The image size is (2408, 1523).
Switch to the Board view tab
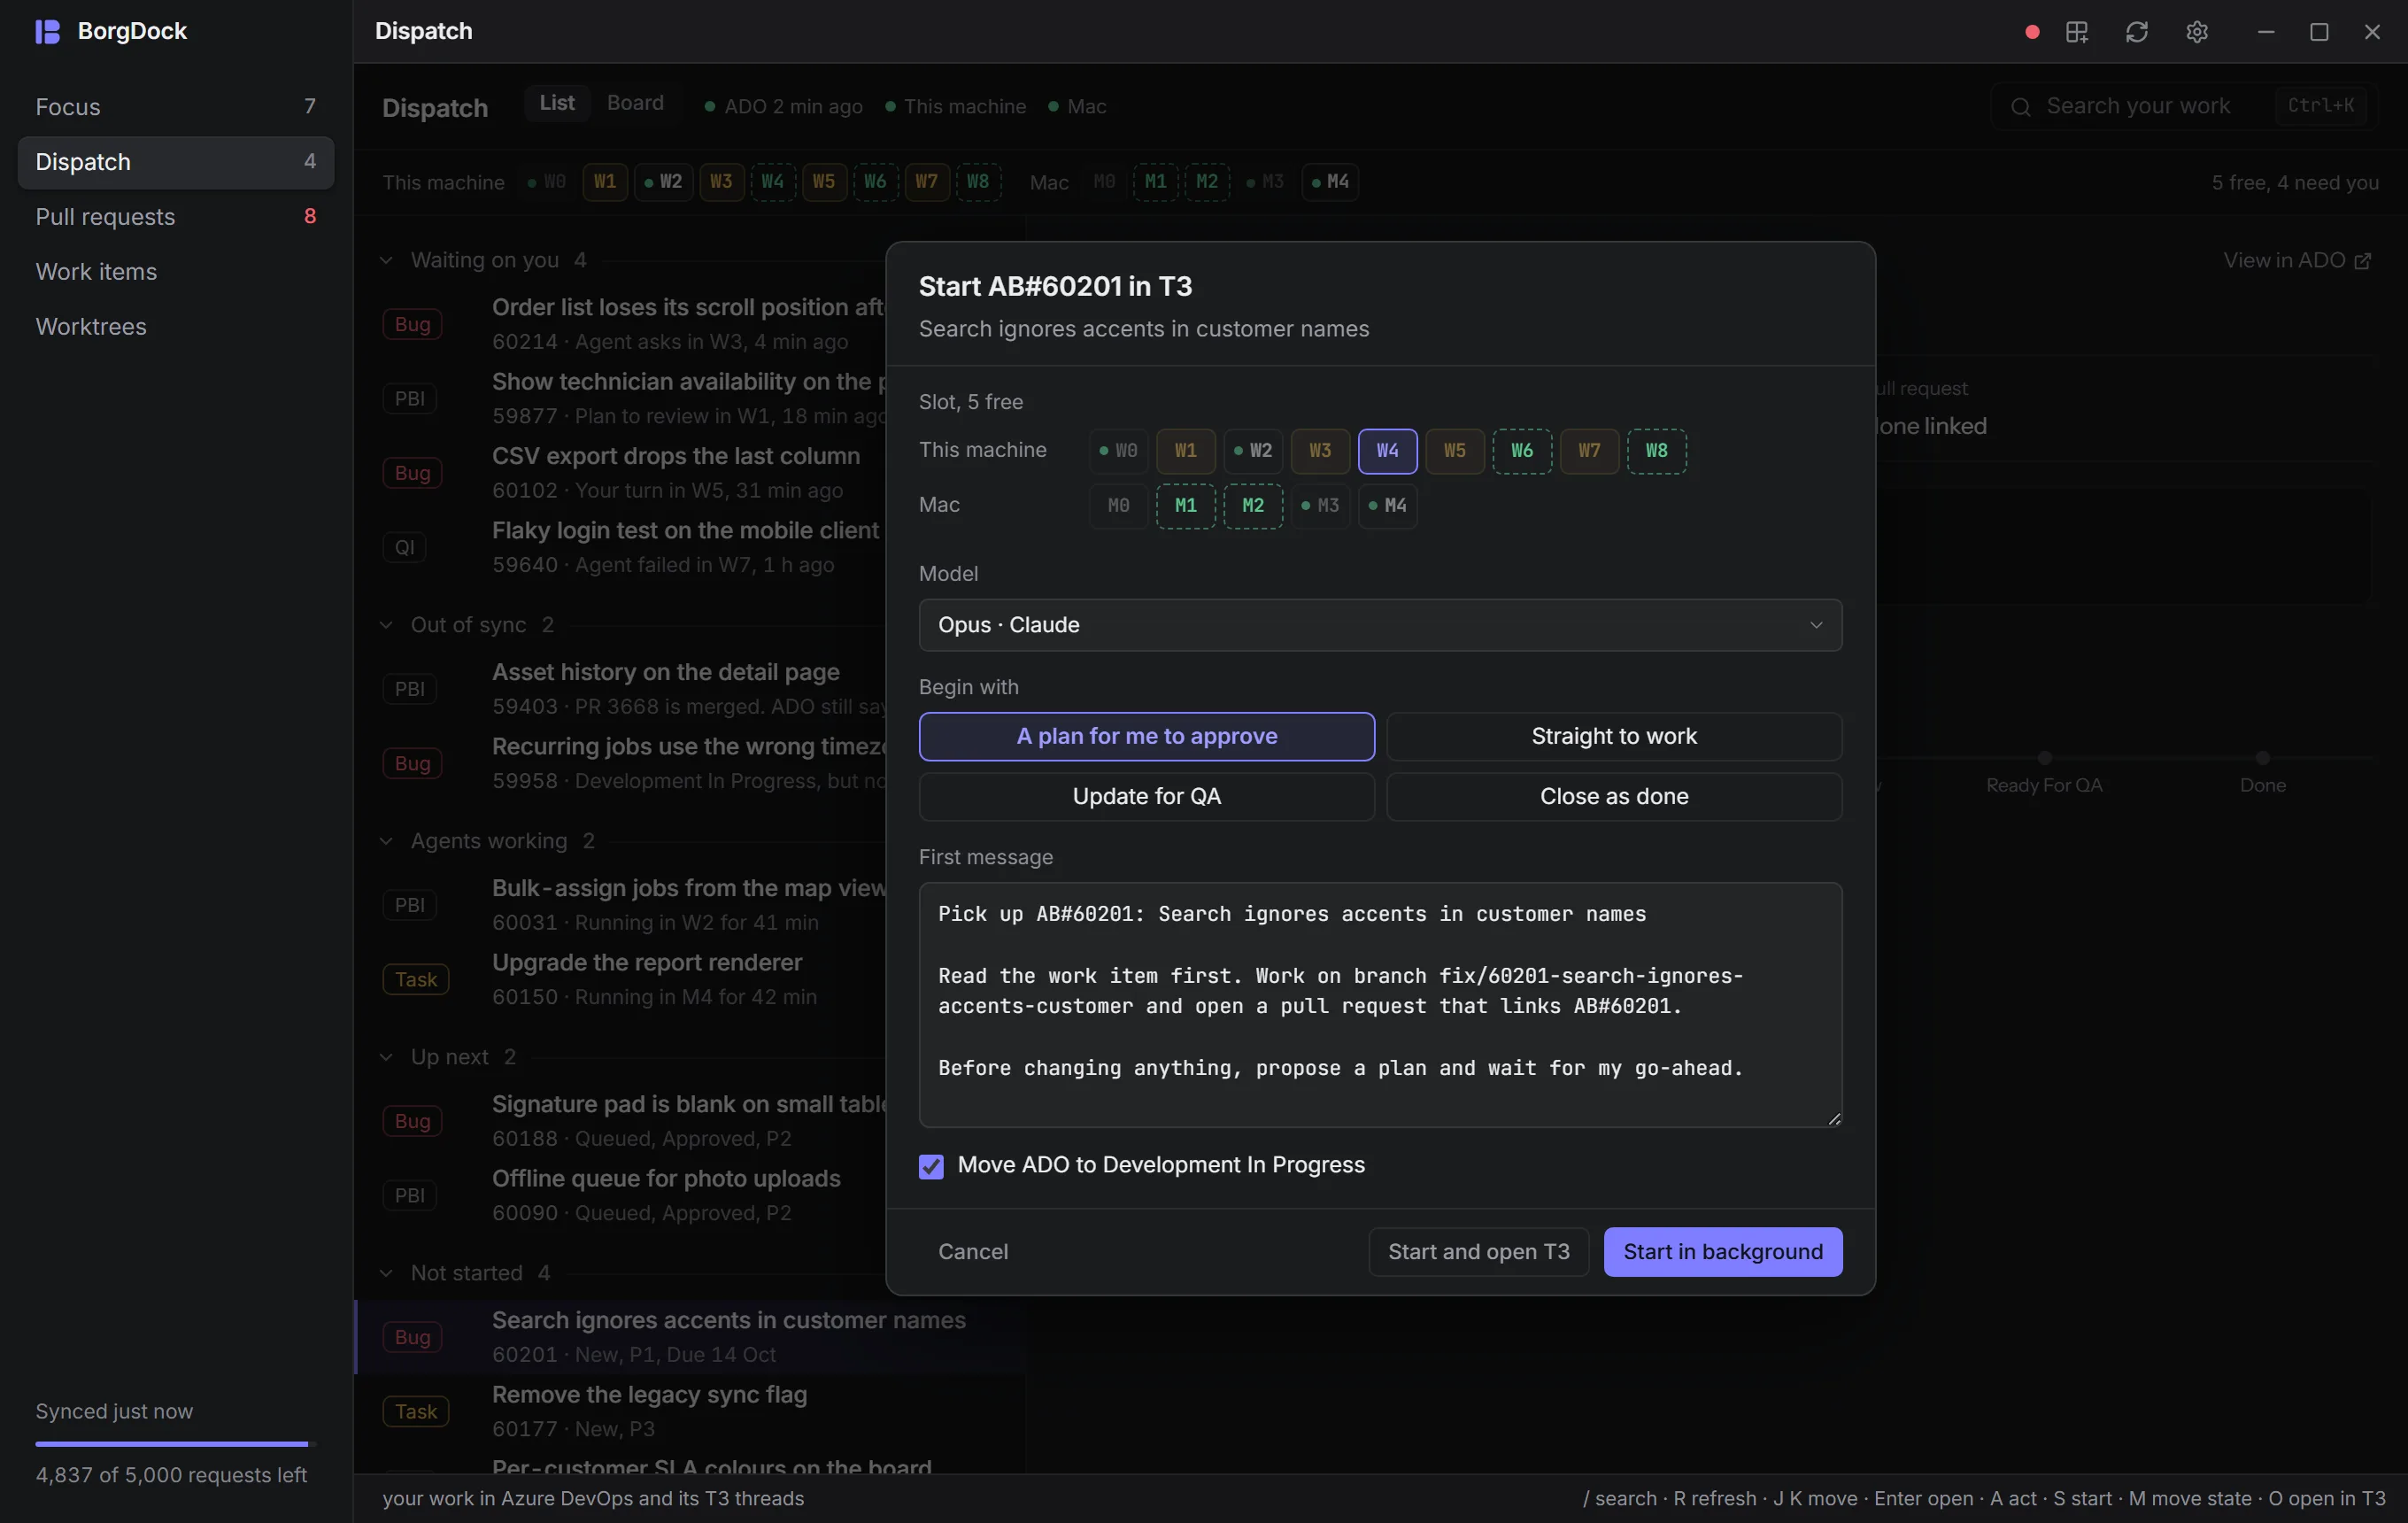635,103
